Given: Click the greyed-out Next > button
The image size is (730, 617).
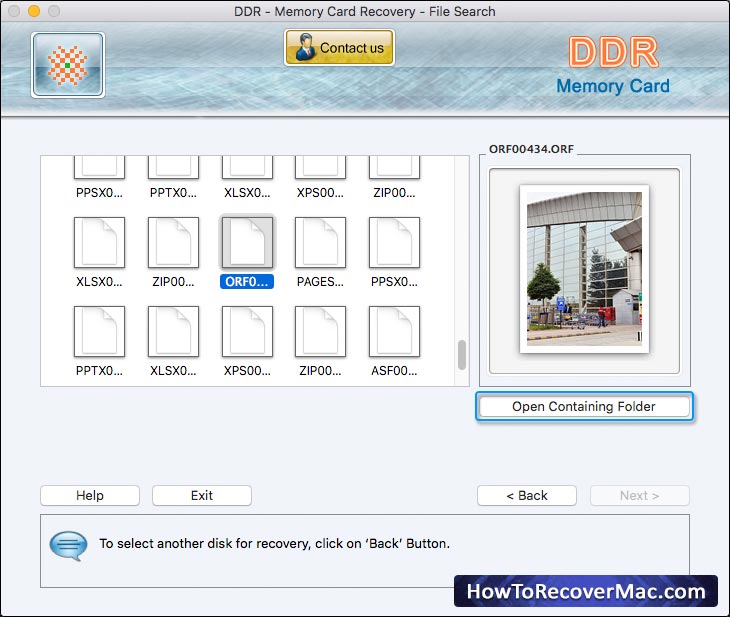Looking at the screenshot, I should coord(640,495).
